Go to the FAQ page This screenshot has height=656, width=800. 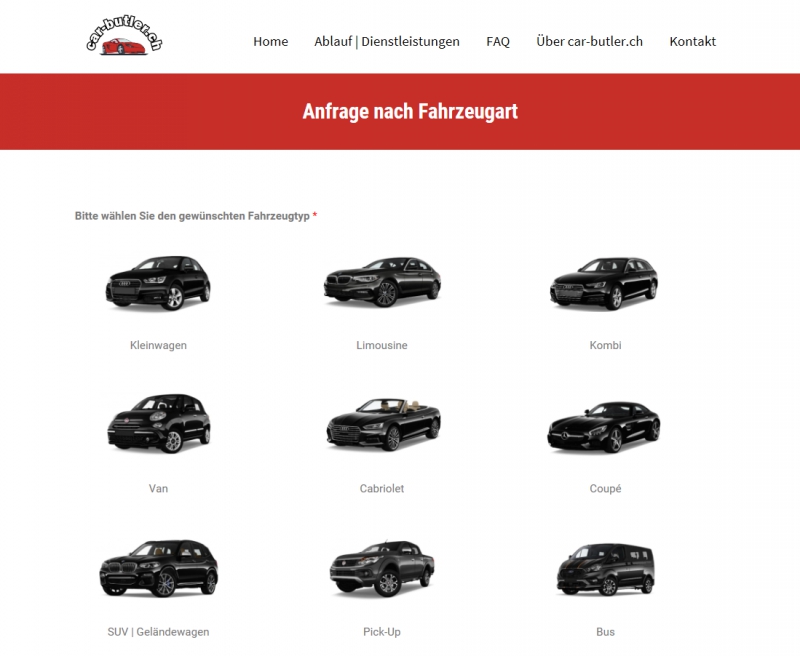point(498,41)
